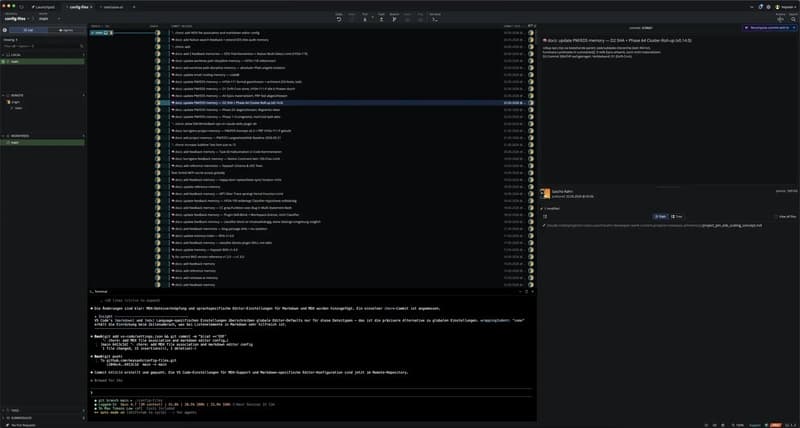This screenshot has width=800, height=428.
Task: Open the main branch dropdown in the header
Action: coord(49,18)
